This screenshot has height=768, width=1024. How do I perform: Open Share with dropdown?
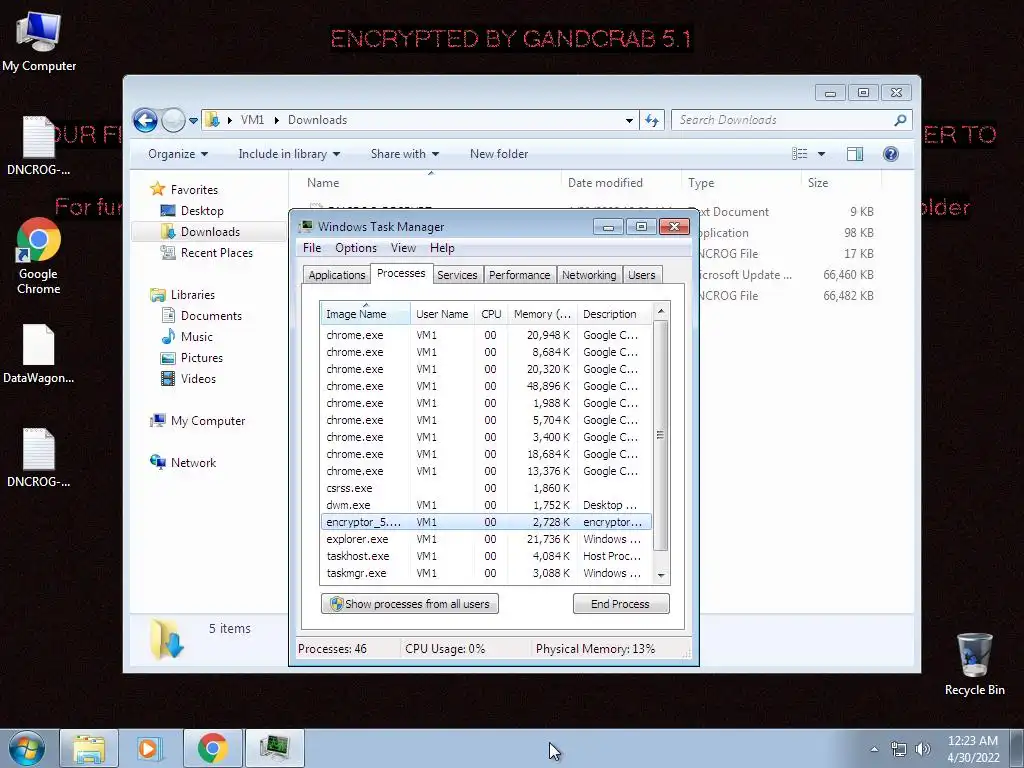click(404, 154)
